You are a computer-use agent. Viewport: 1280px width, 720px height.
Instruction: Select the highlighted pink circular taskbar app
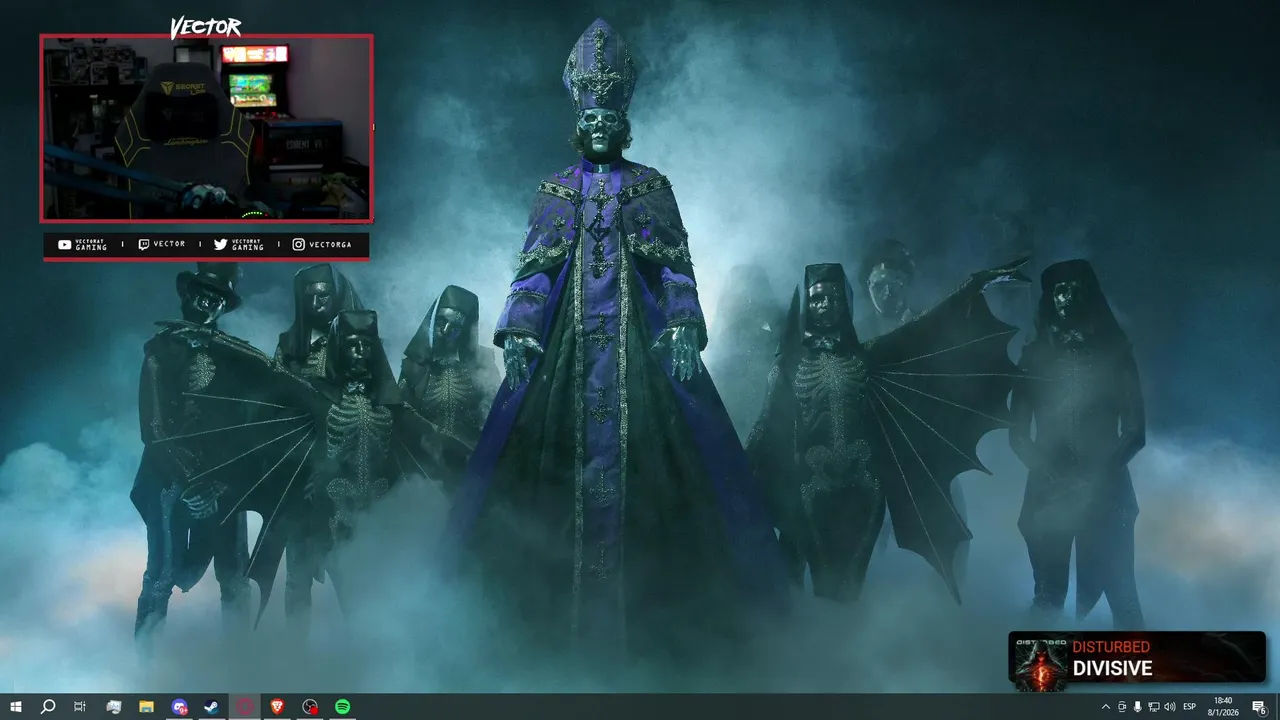click(245, 707)
